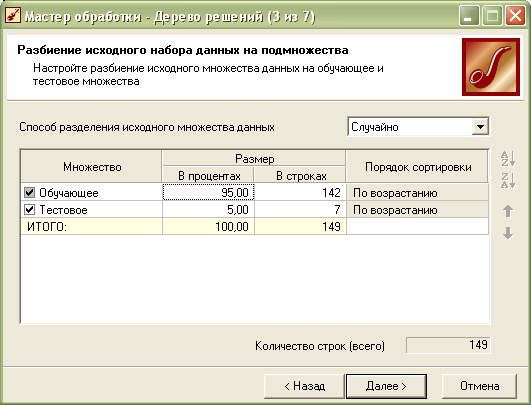Close the wizard window
The image size is (531, 405).
(x=515, y=16)
